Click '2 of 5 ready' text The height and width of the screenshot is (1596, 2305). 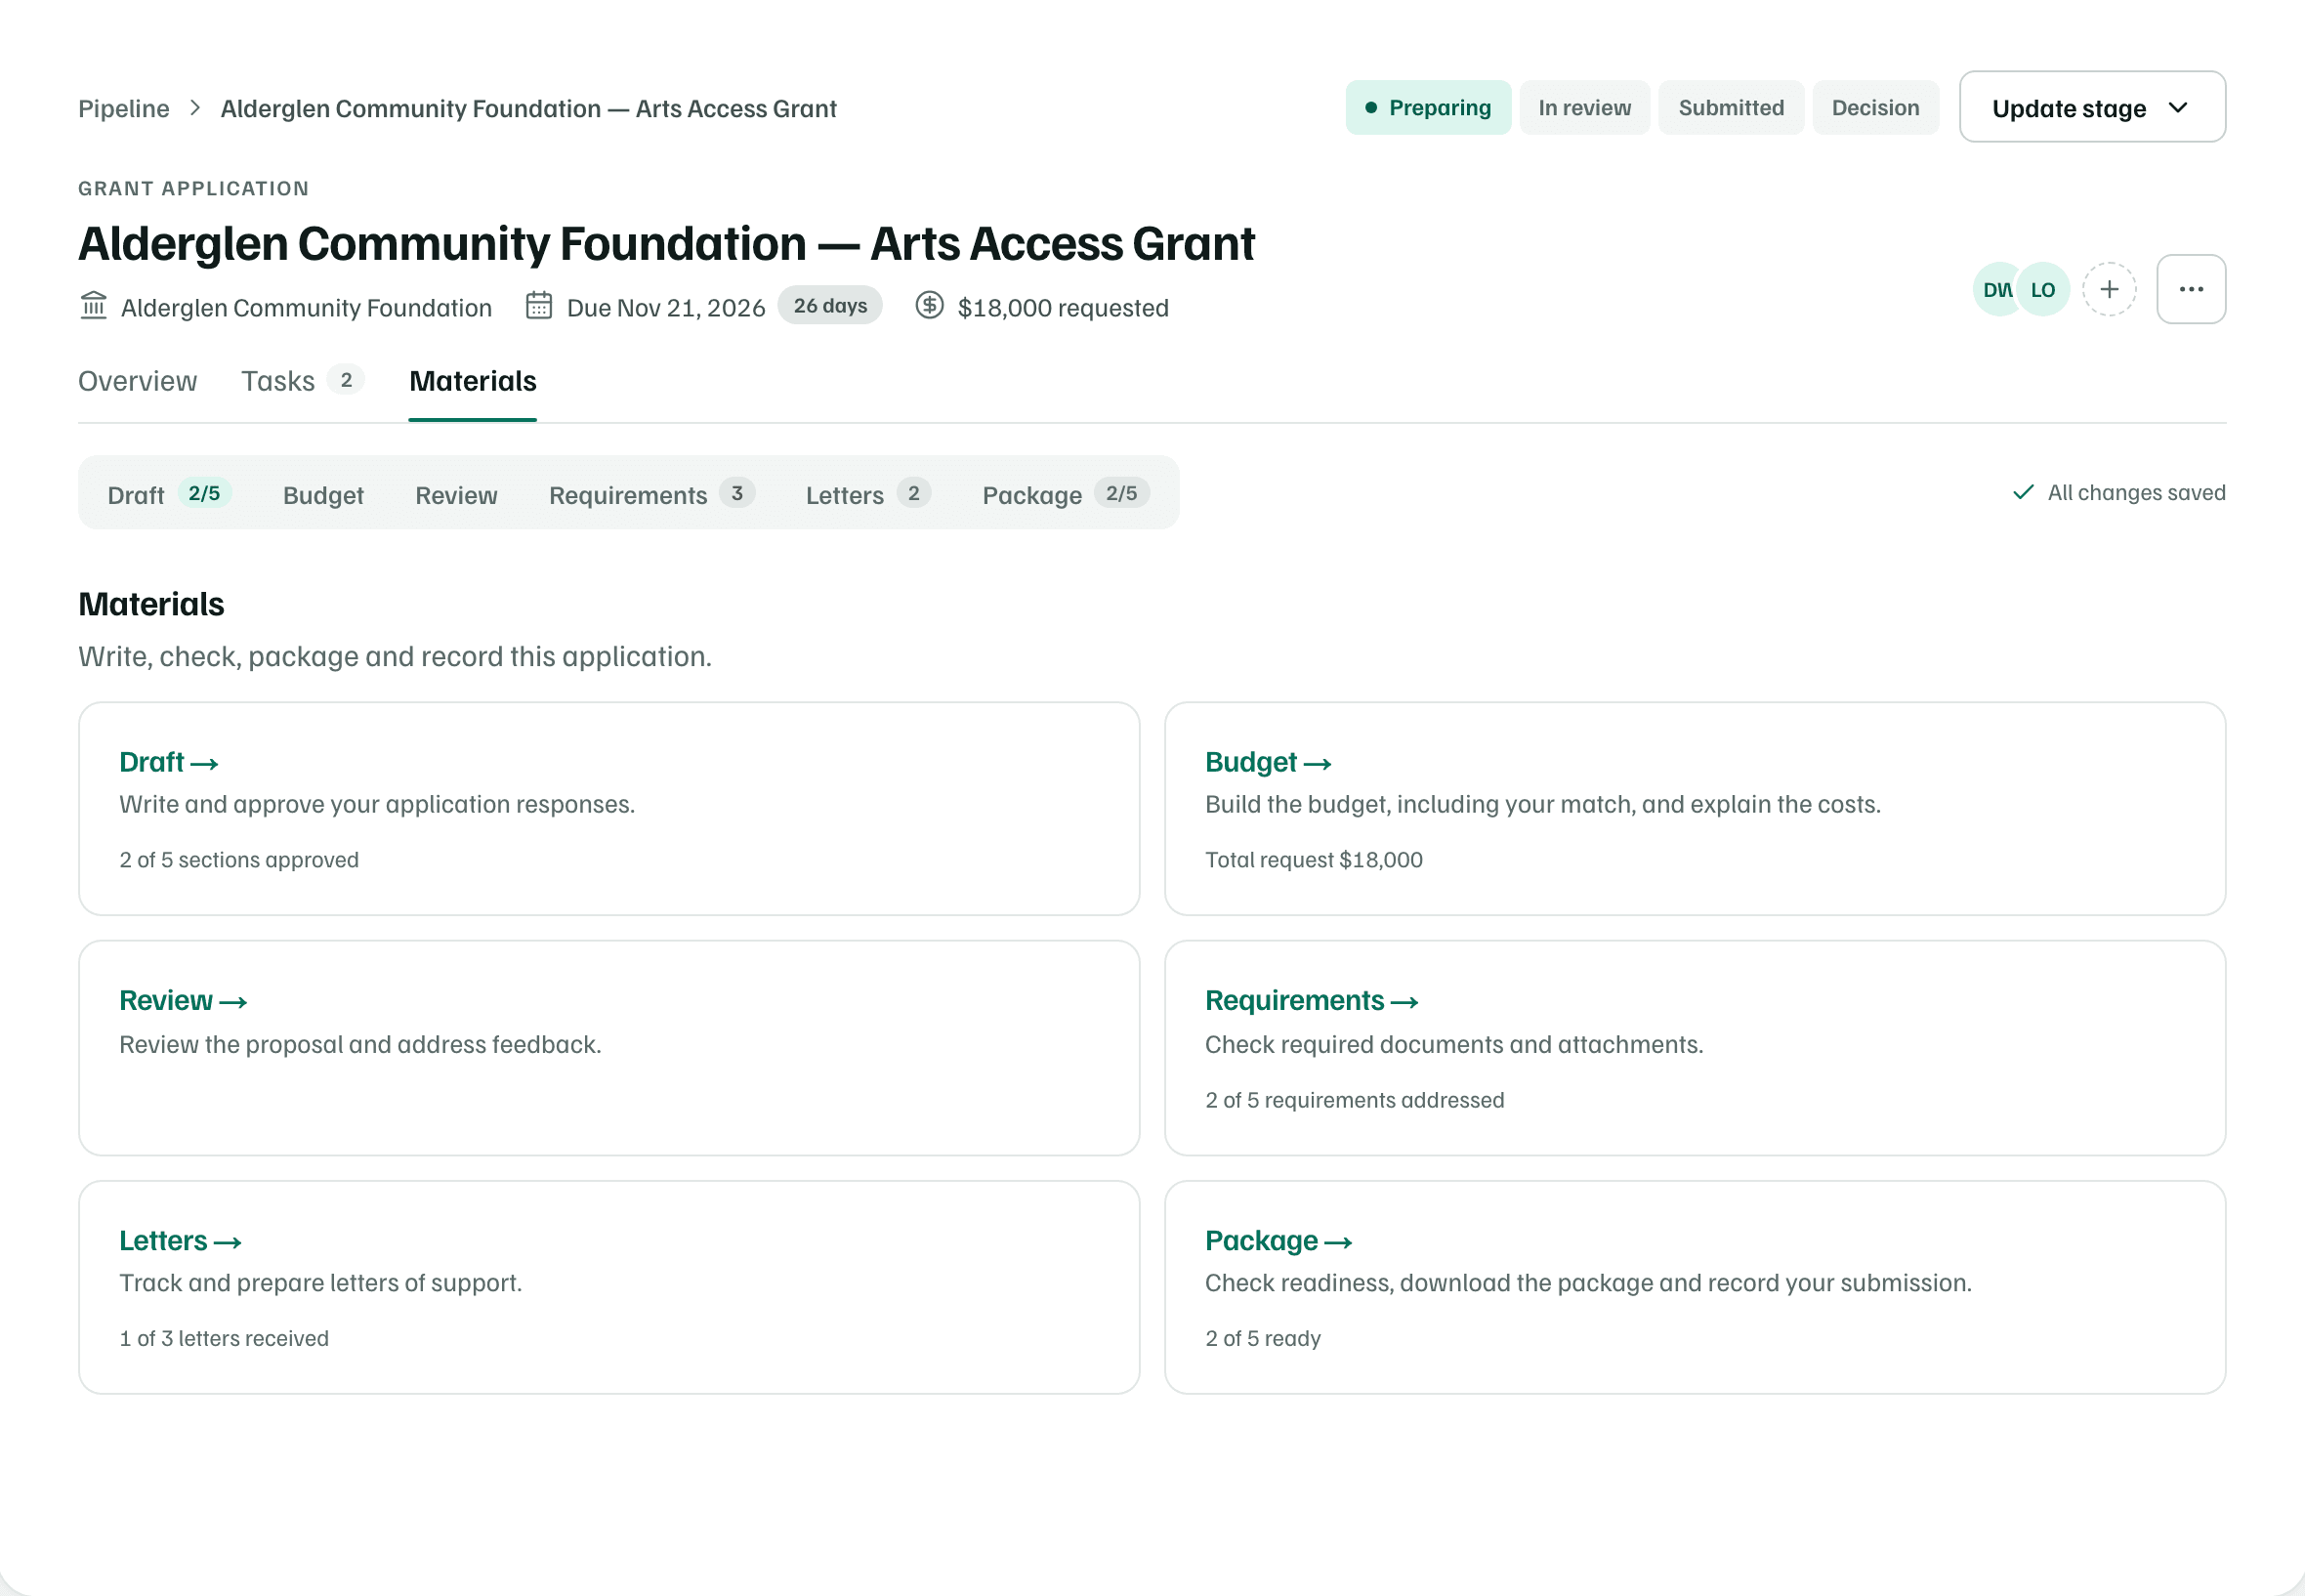pos(1263,1338)
